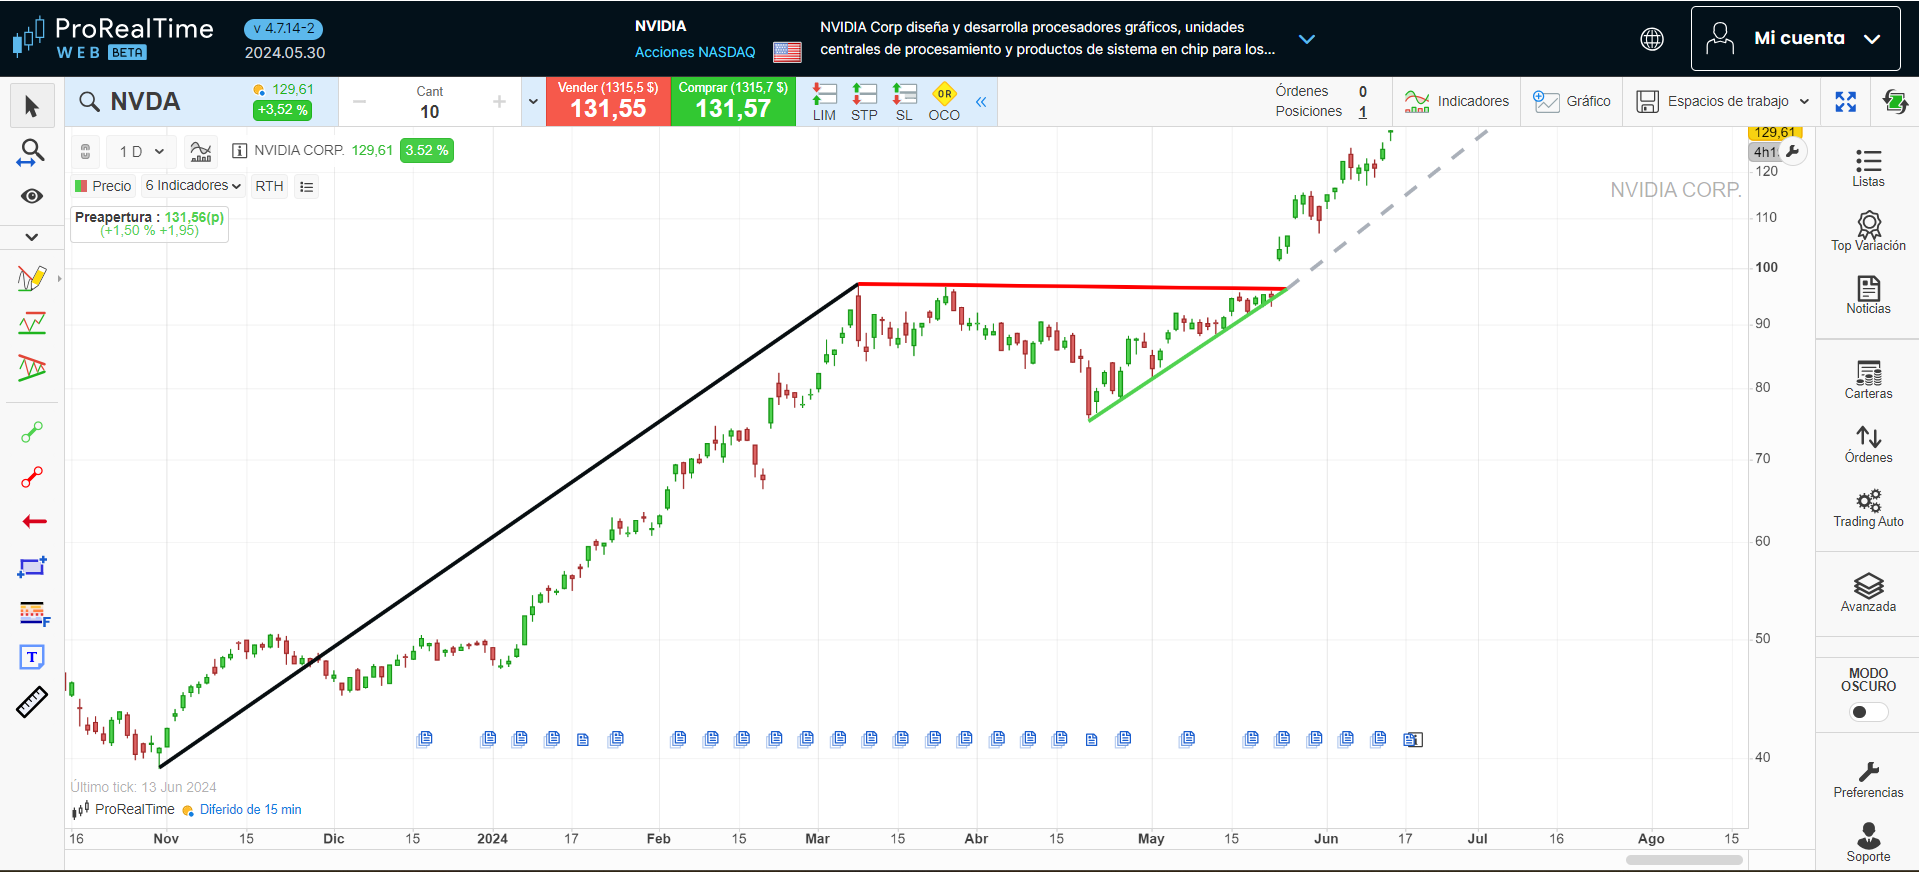Open the Trading Auto panel
Screen dimensions: 1919x872
[1867, 507]
